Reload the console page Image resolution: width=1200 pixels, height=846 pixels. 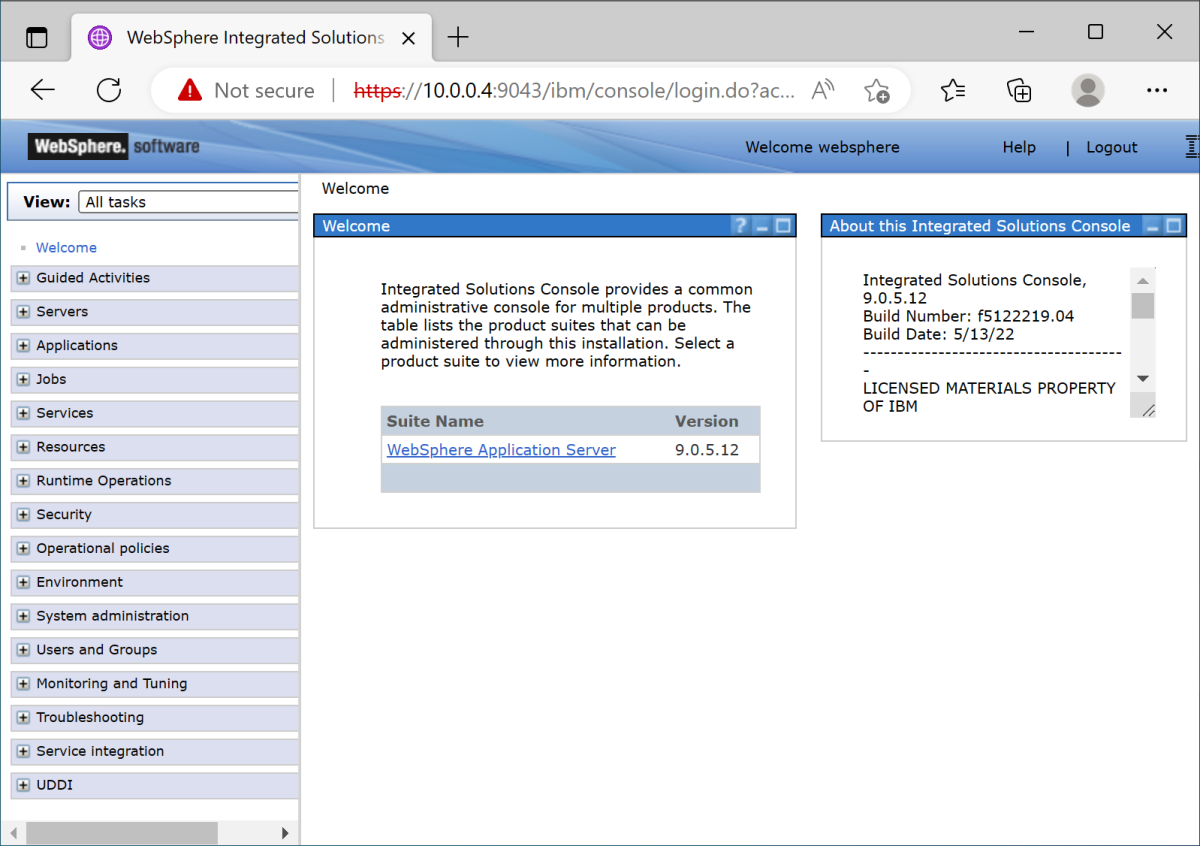click(109, 90)
